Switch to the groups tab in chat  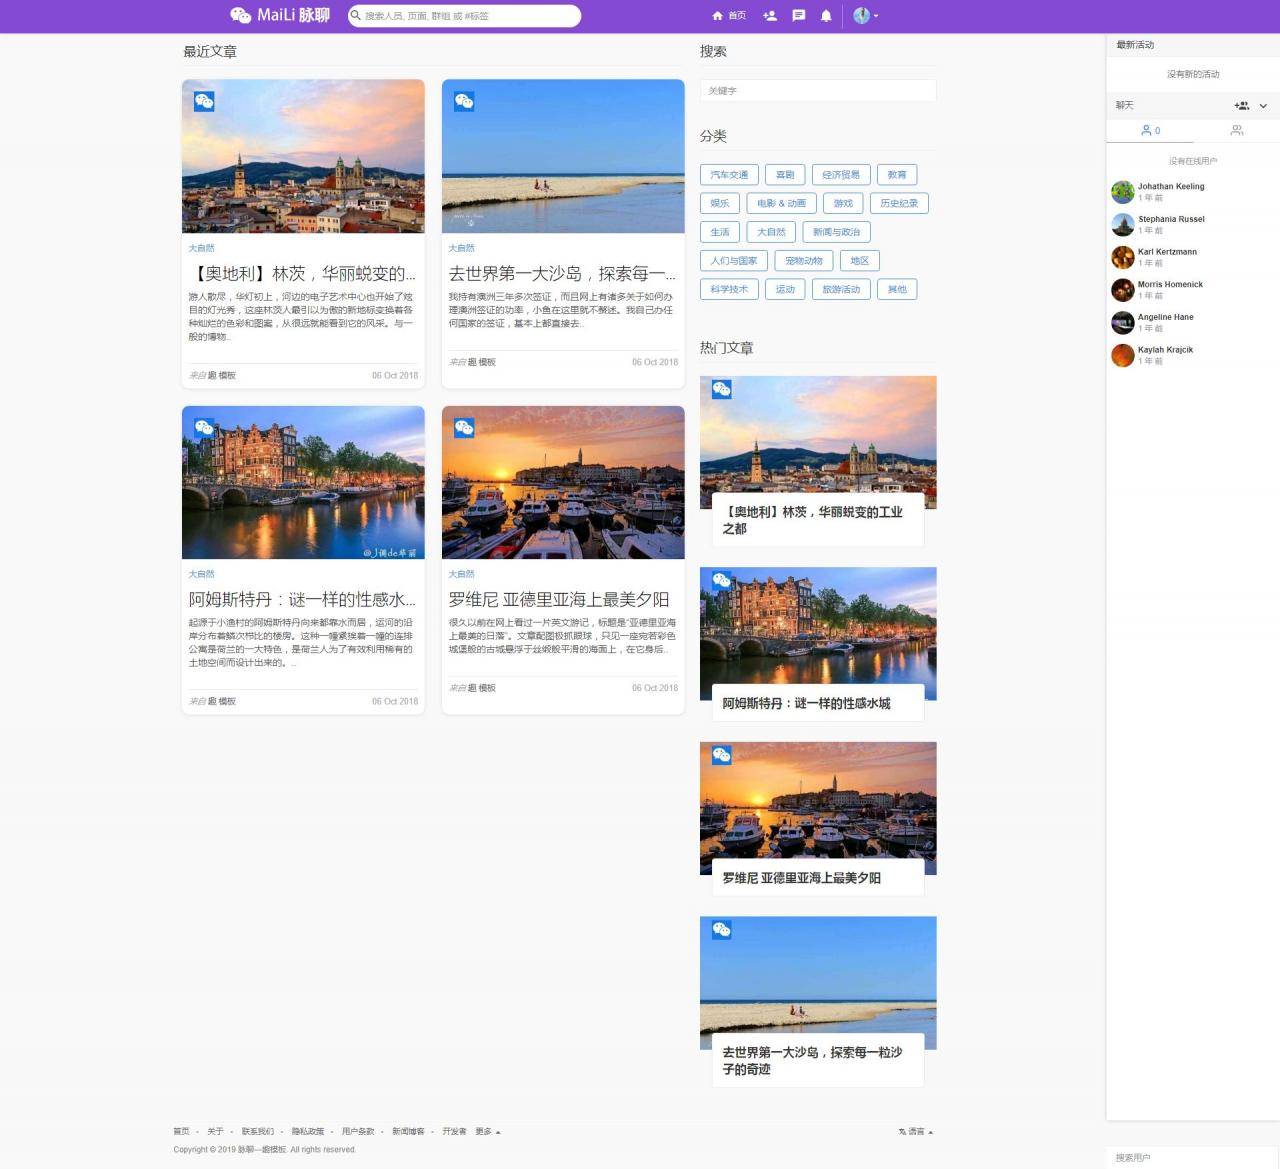pos(1237,131)
